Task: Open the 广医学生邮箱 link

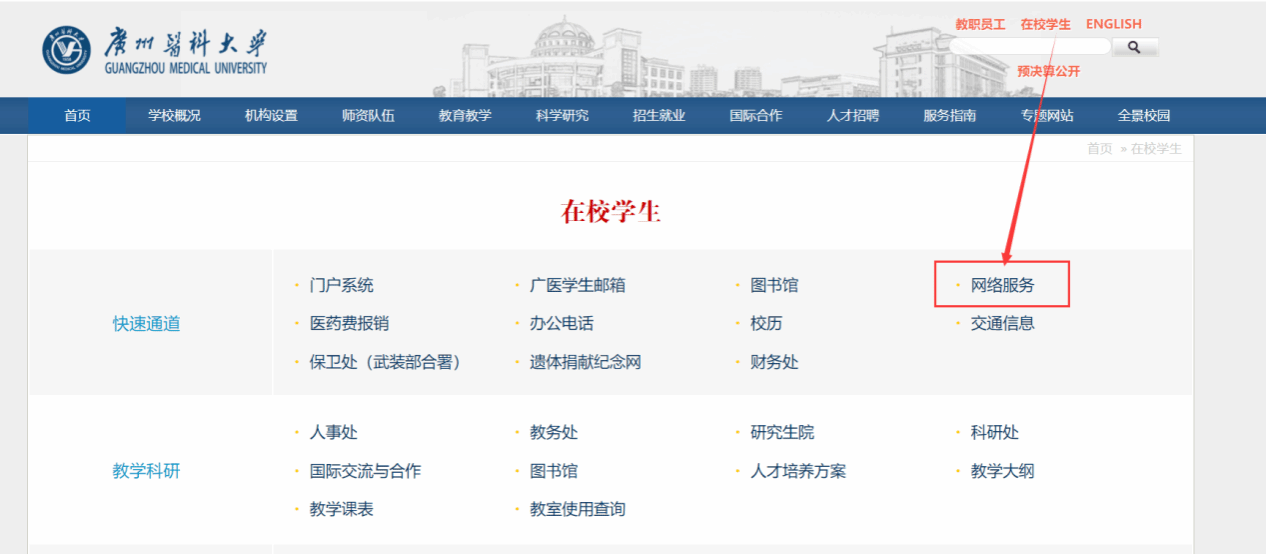Action: point(578,285)
